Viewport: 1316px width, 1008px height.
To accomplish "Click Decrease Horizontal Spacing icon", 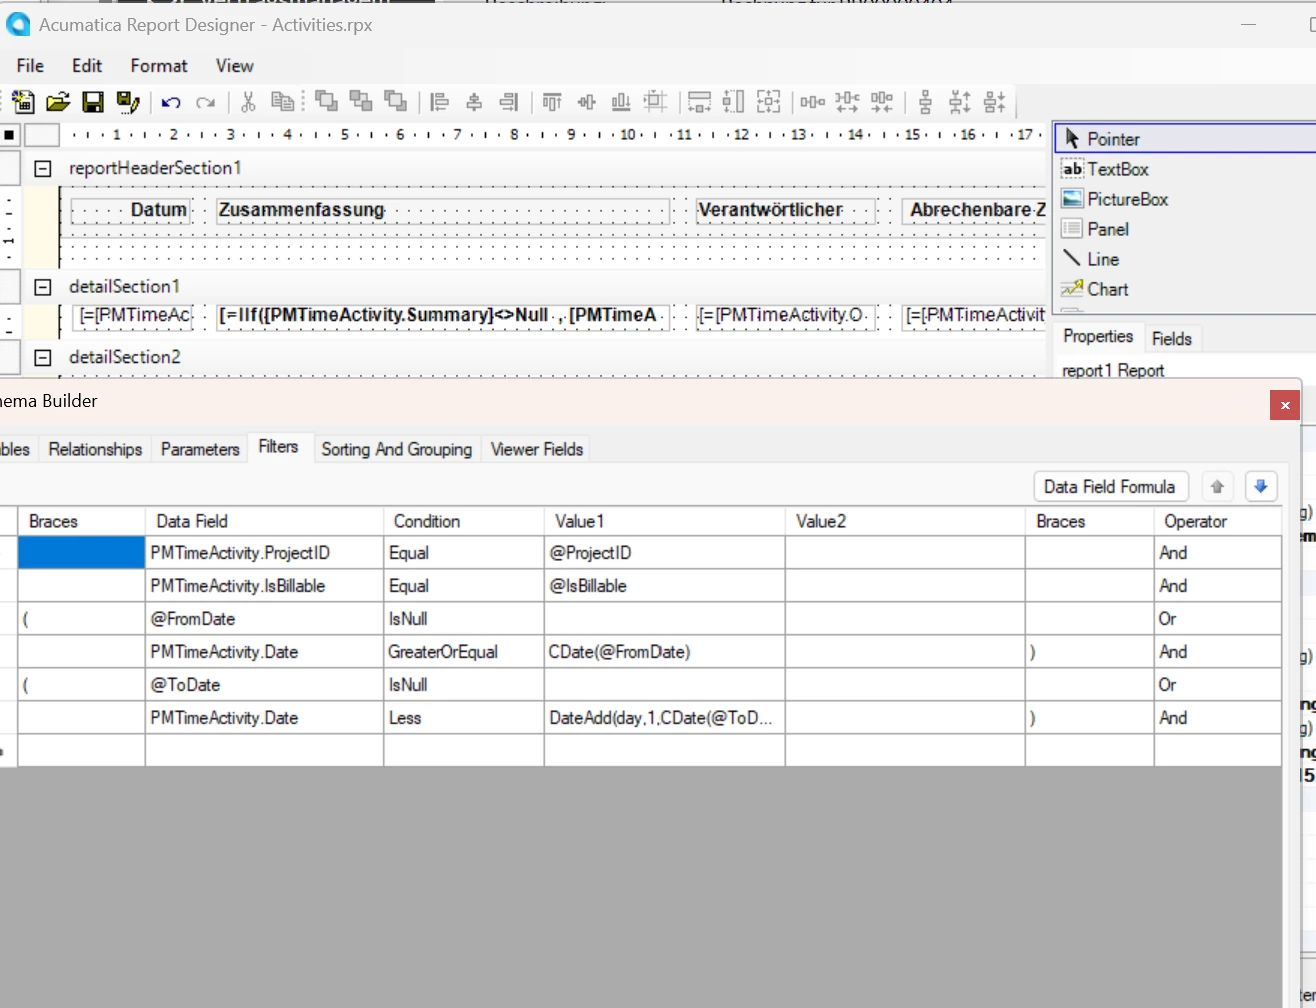I will pyautogui.click(x=882, y=101).
